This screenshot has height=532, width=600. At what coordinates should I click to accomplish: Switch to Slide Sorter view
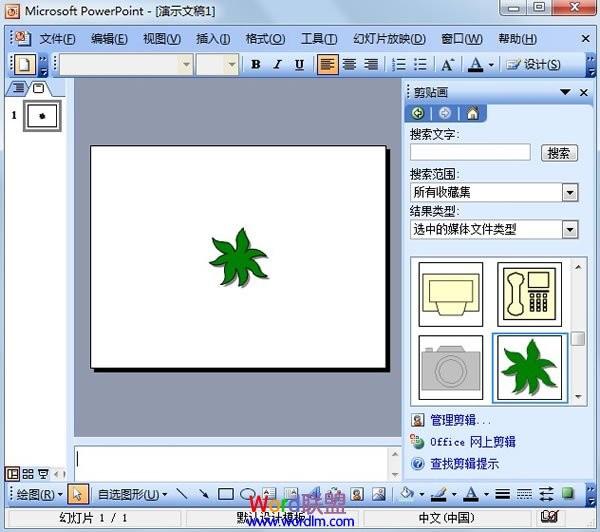pos(28,474)
